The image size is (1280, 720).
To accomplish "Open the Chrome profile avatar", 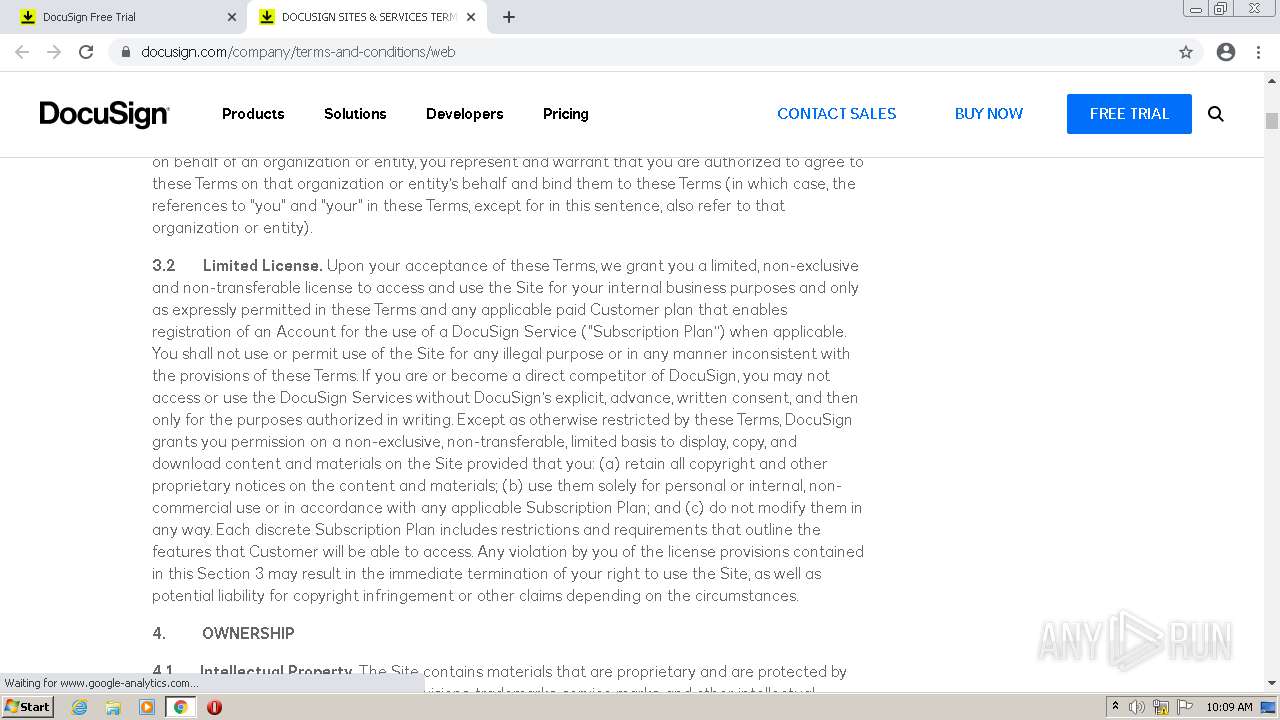I will (1226, 52).
